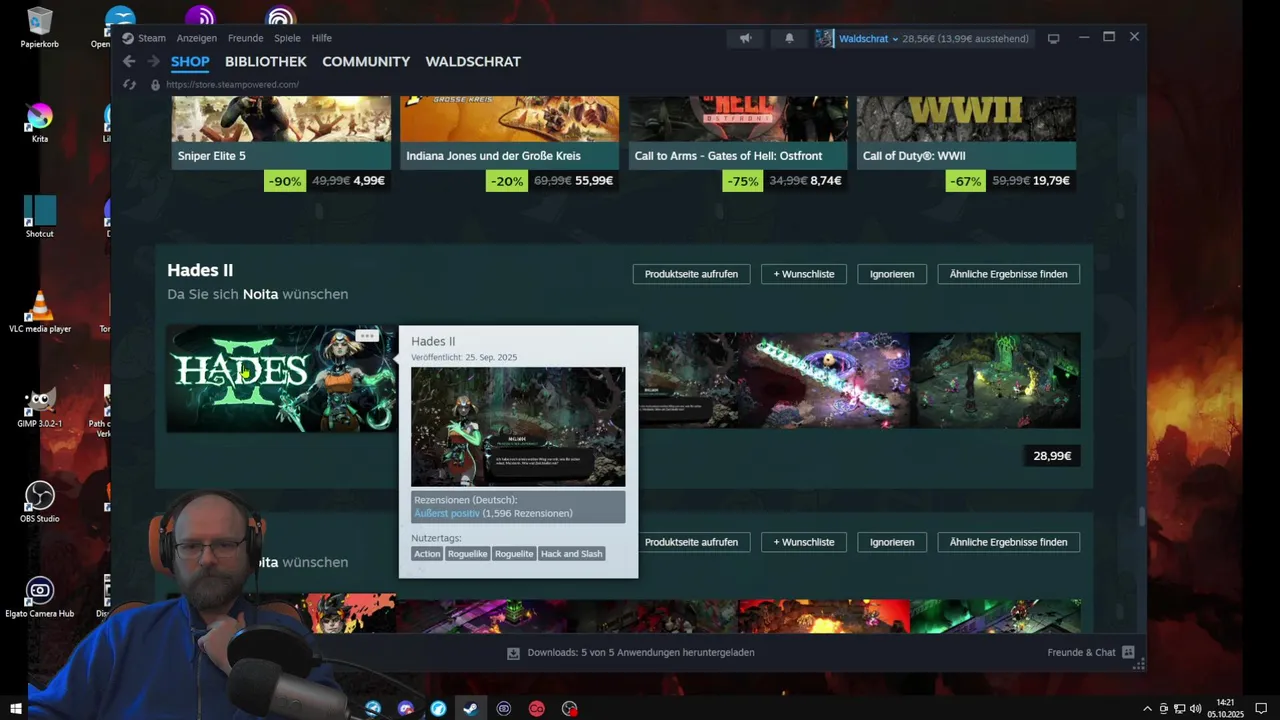Click Produktseite aufrufen for Hades II
This screenshot has width=1280, height=720.
coord(691,274)
